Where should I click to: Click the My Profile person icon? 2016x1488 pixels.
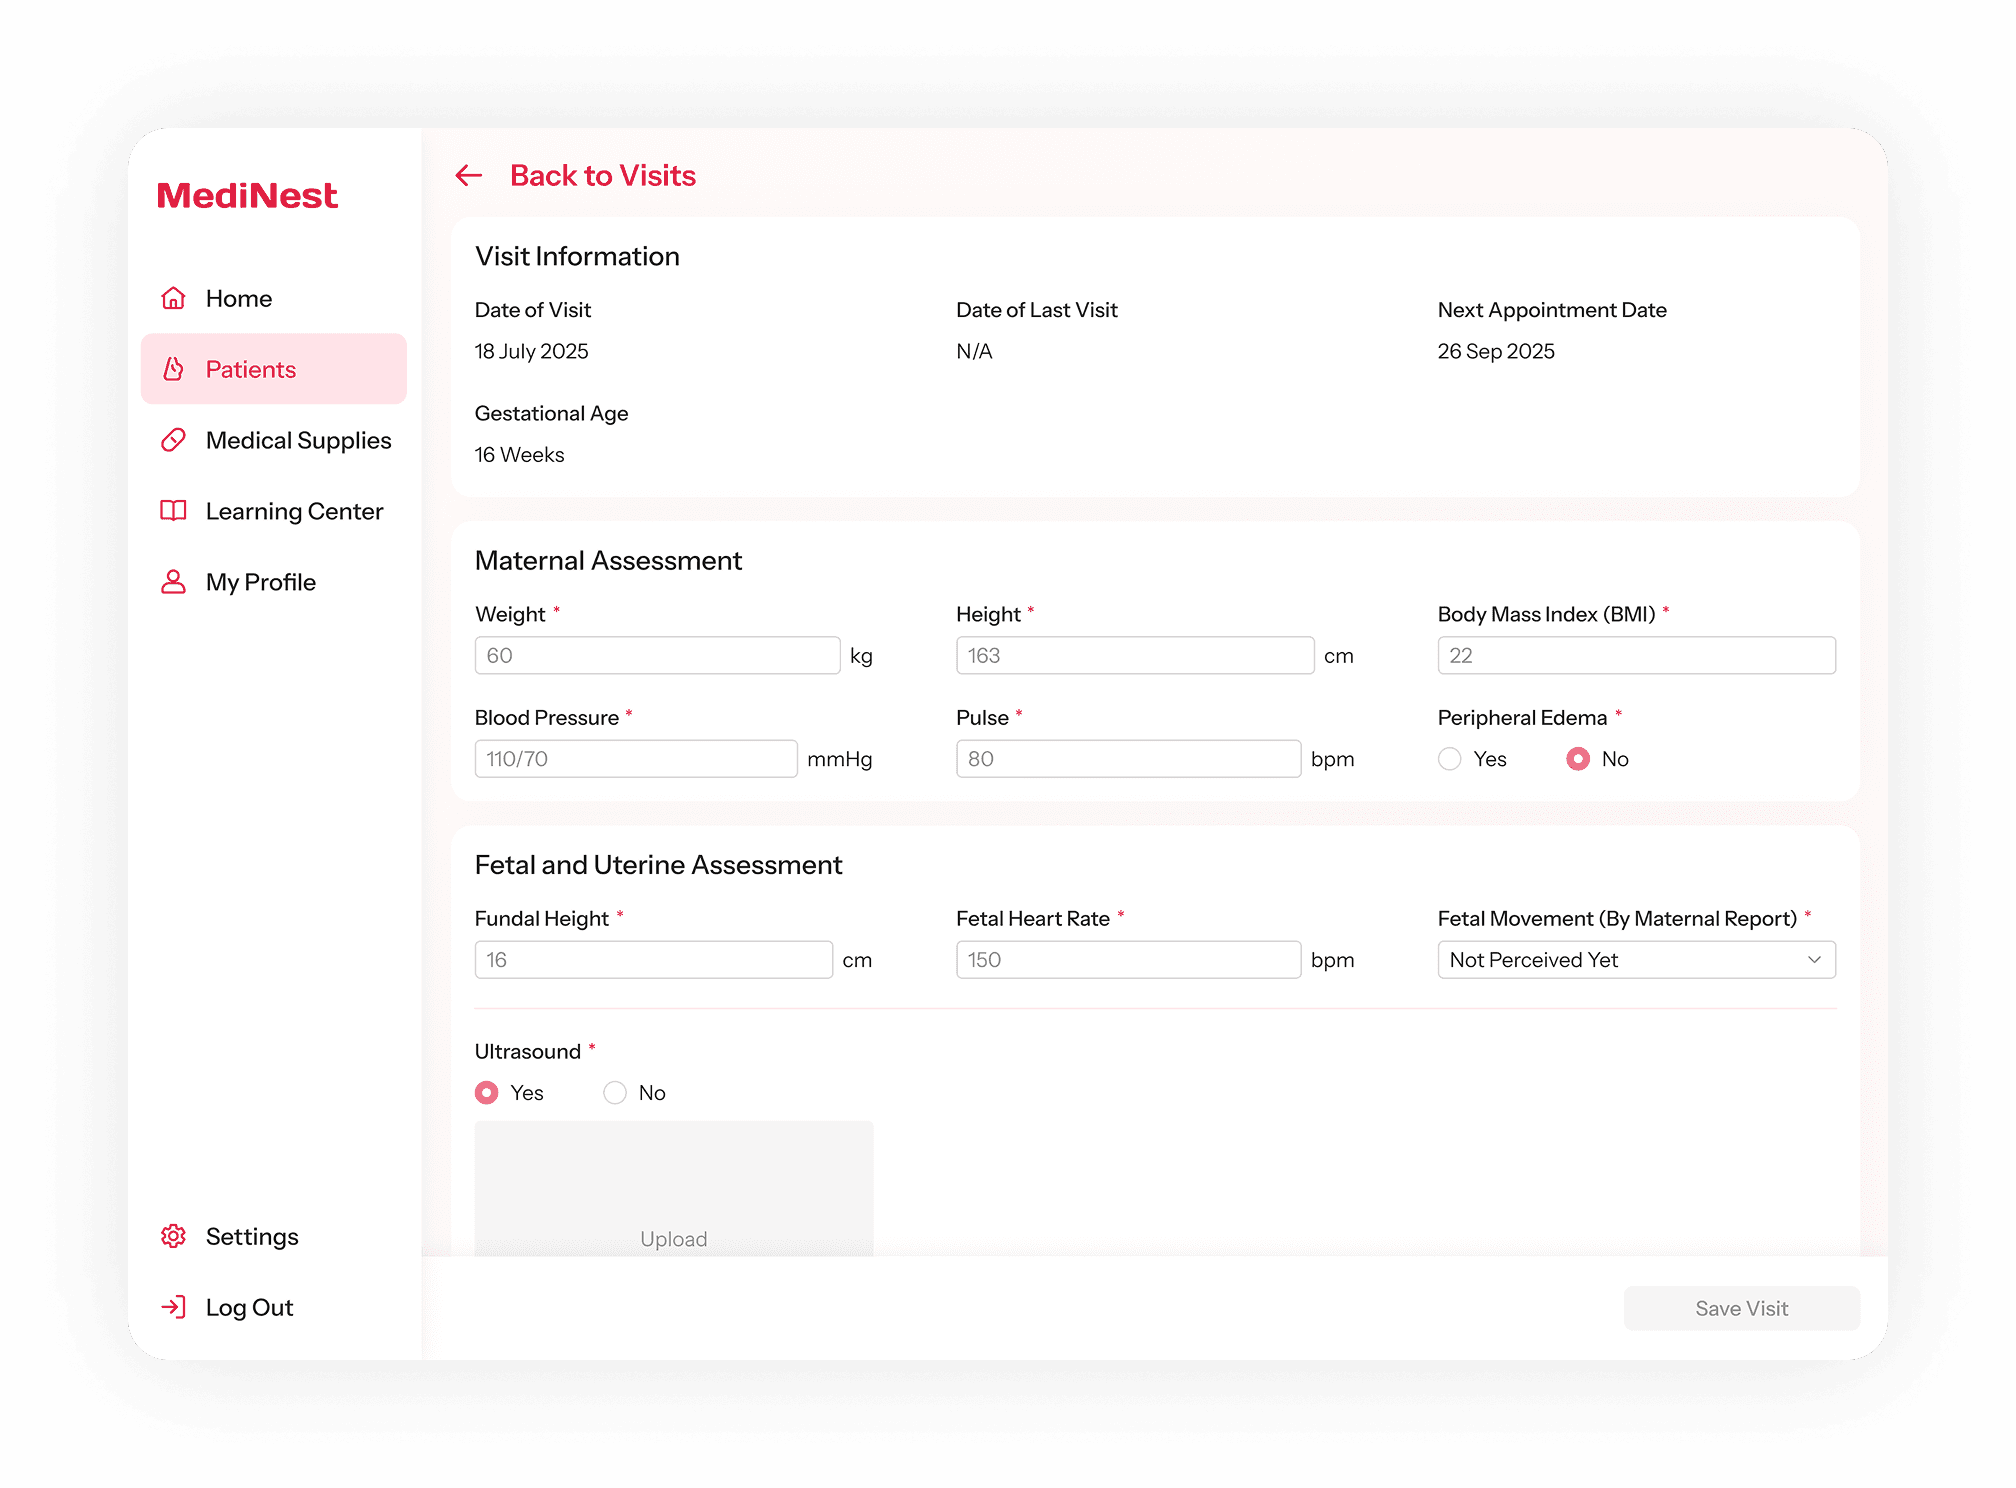[x=174, y=582]
